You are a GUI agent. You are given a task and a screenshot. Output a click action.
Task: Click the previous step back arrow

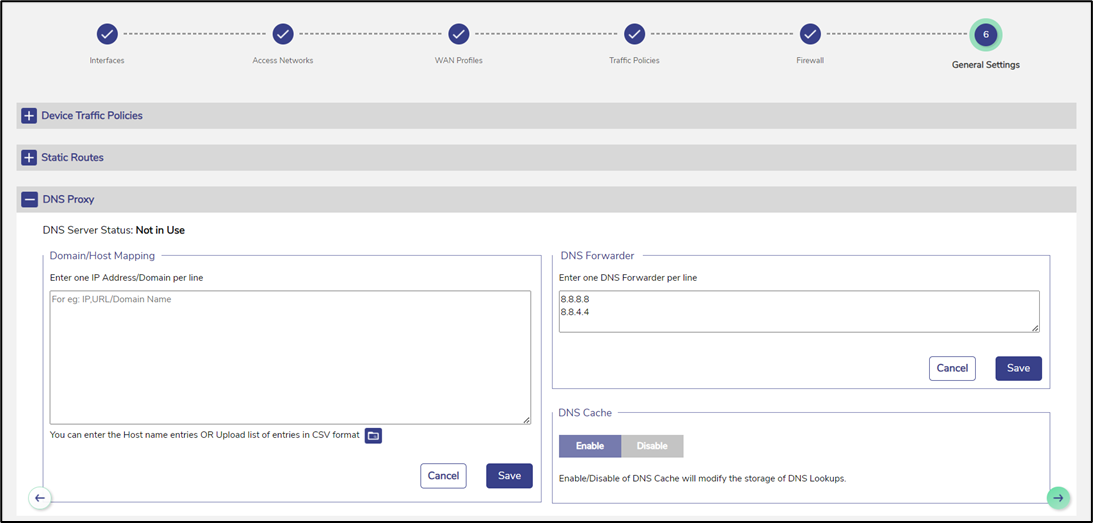pos(40,497)
